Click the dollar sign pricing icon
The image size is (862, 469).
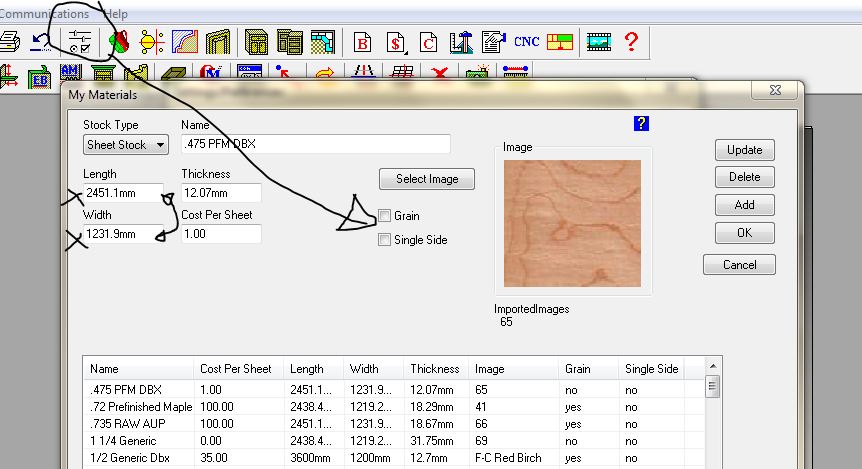396,42
